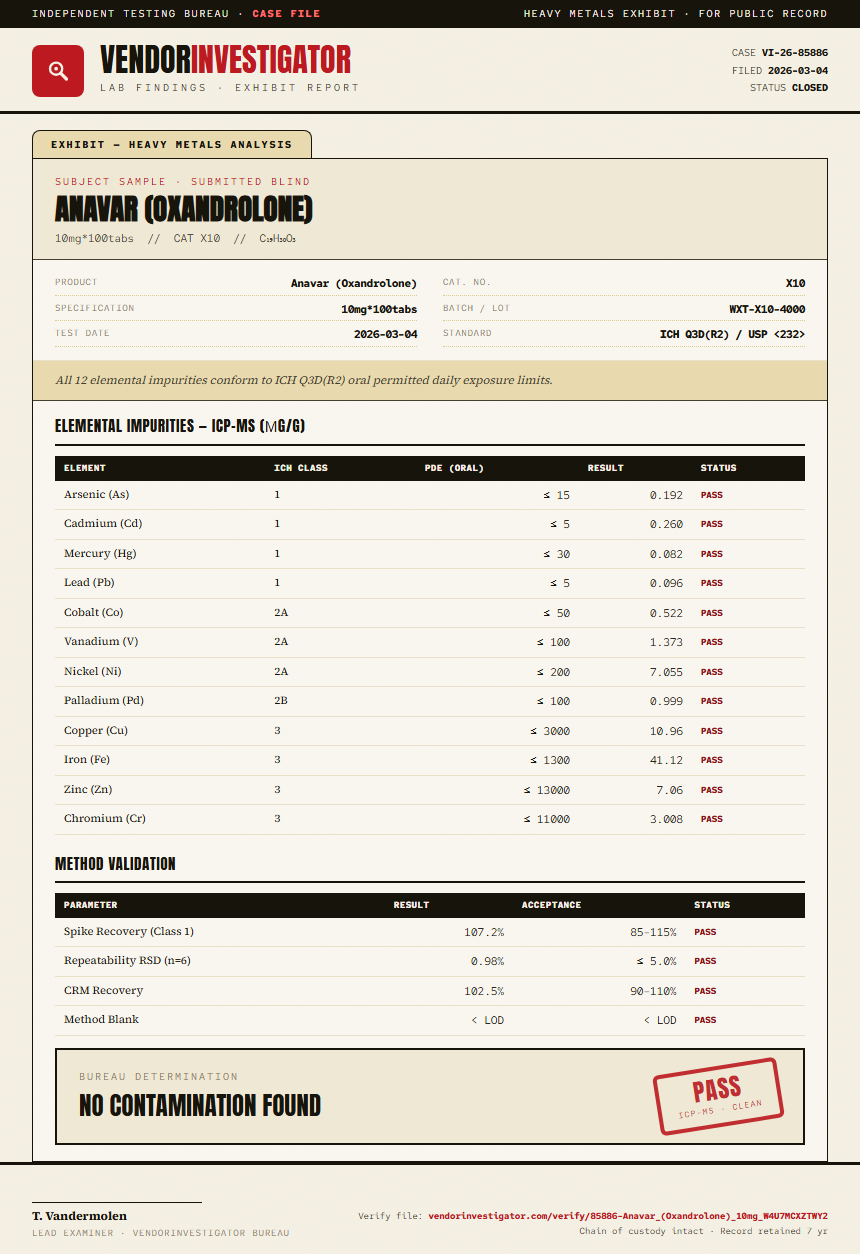Viewport: 860px width, 1254px height.
Task: Click CRM Recovery acceptance 90–110%
Action: pos(653,991)
